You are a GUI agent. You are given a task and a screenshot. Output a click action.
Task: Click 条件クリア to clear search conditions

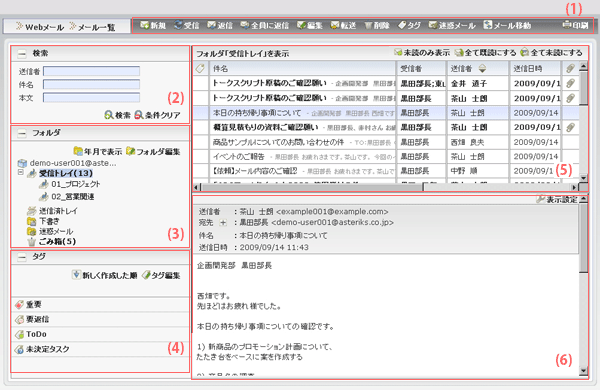(x=157, y=115)
